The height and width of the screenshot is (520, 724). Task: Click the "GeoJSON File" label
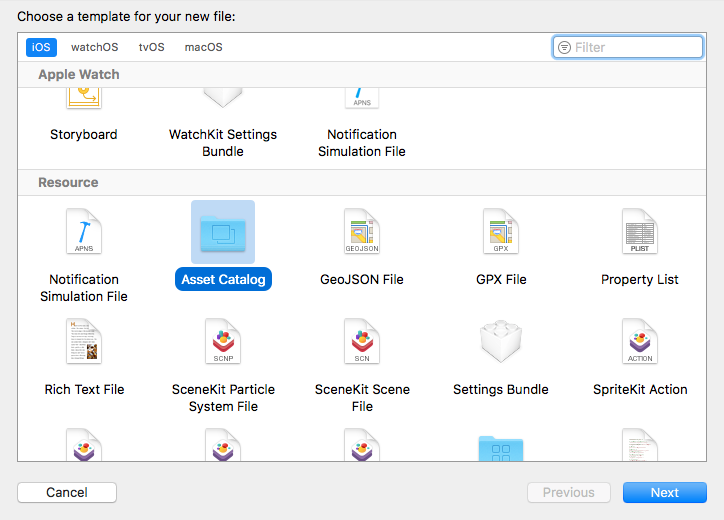click(362, 279)
